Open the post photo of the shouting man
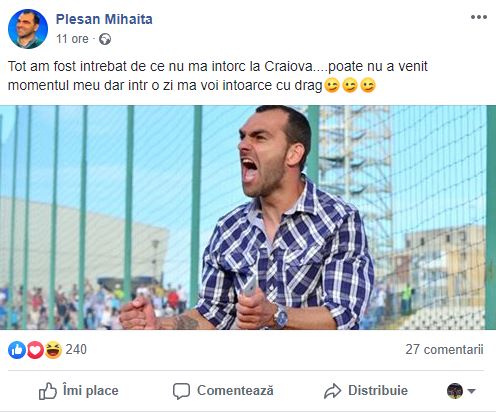Screen dimensions: 496x412 pyautogui.click(x=248, y=217)
